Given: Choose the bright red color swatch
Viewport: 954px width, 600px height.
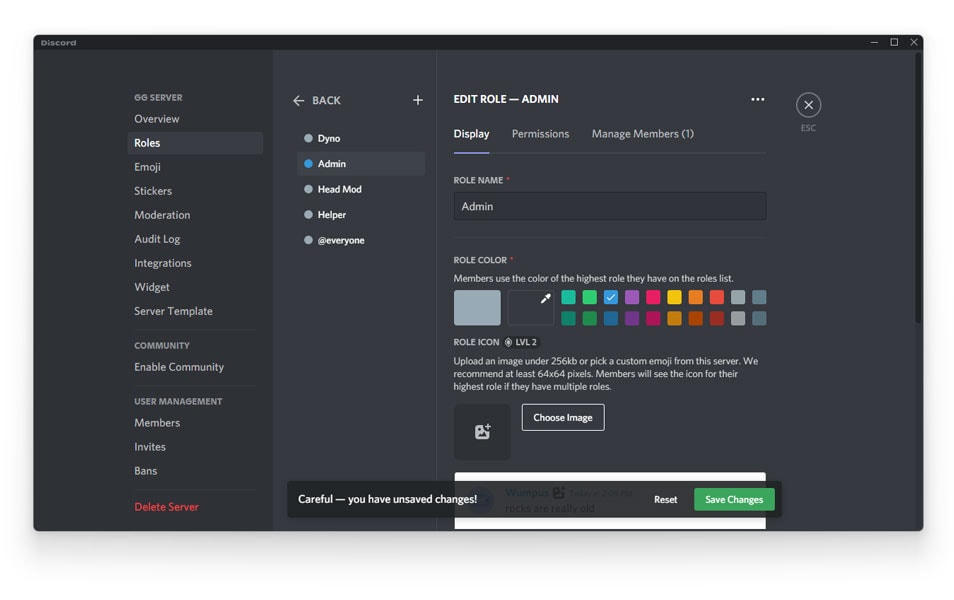Looking at the screenshot, I should 717,297.
